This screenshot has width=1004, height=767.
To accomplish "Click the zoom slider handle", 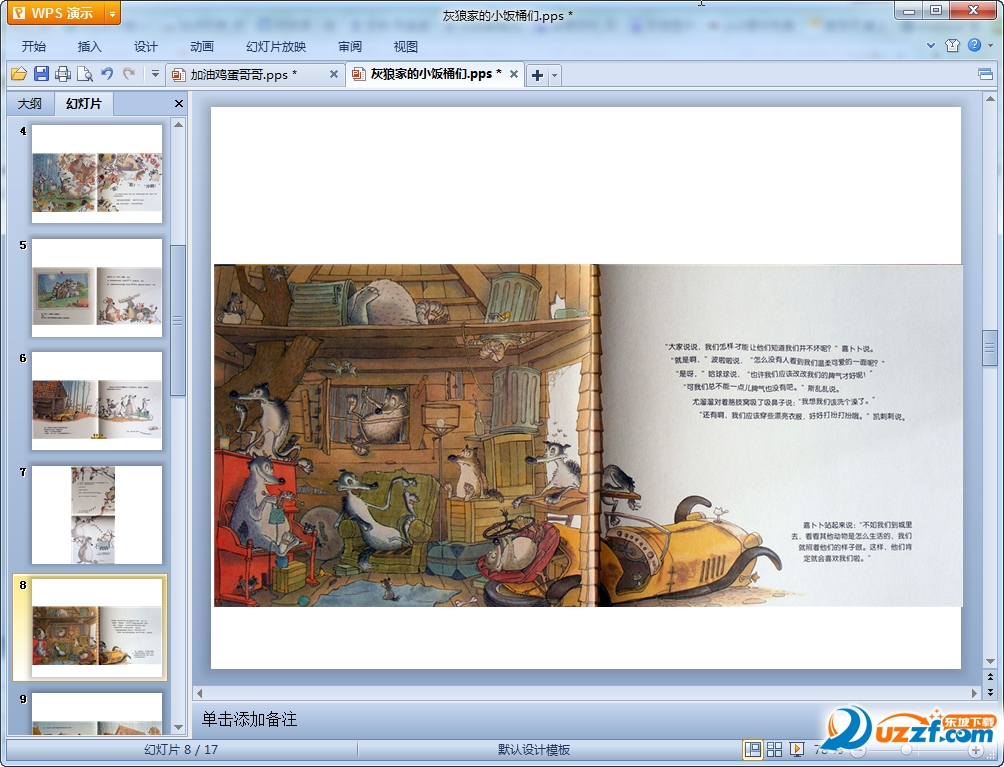I will (x=906, y=750).
